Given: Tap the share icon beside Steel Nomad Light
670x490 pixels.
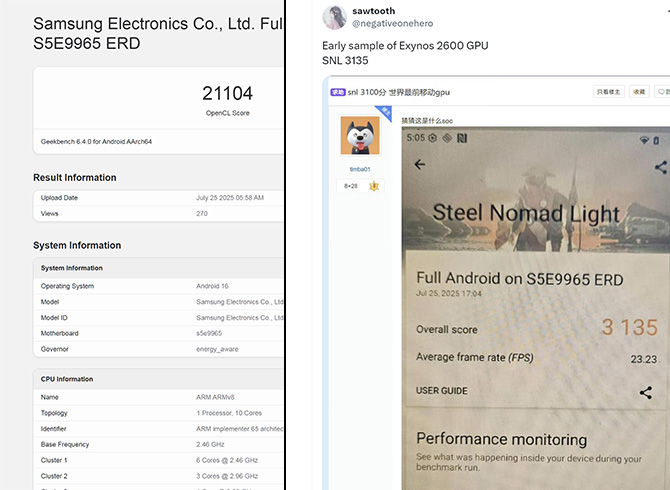Looking at the screenshot, I should [659, 167].
